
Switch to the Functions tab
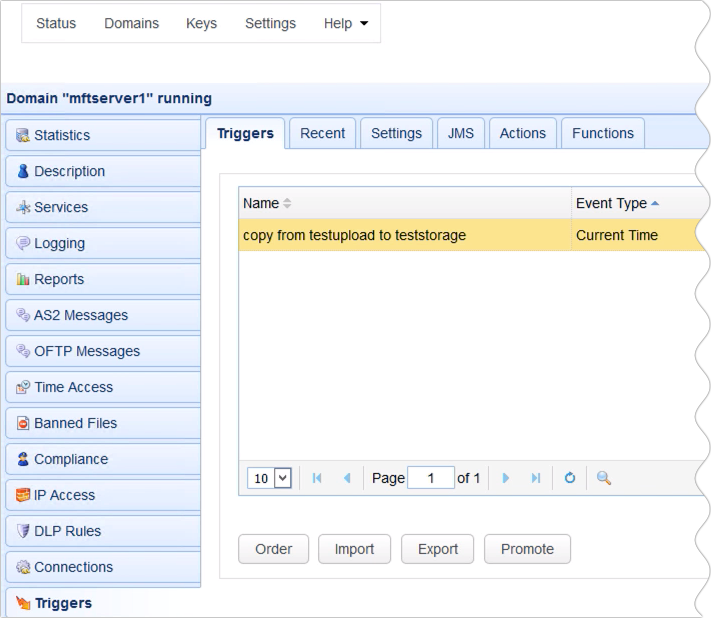(602, 133)
